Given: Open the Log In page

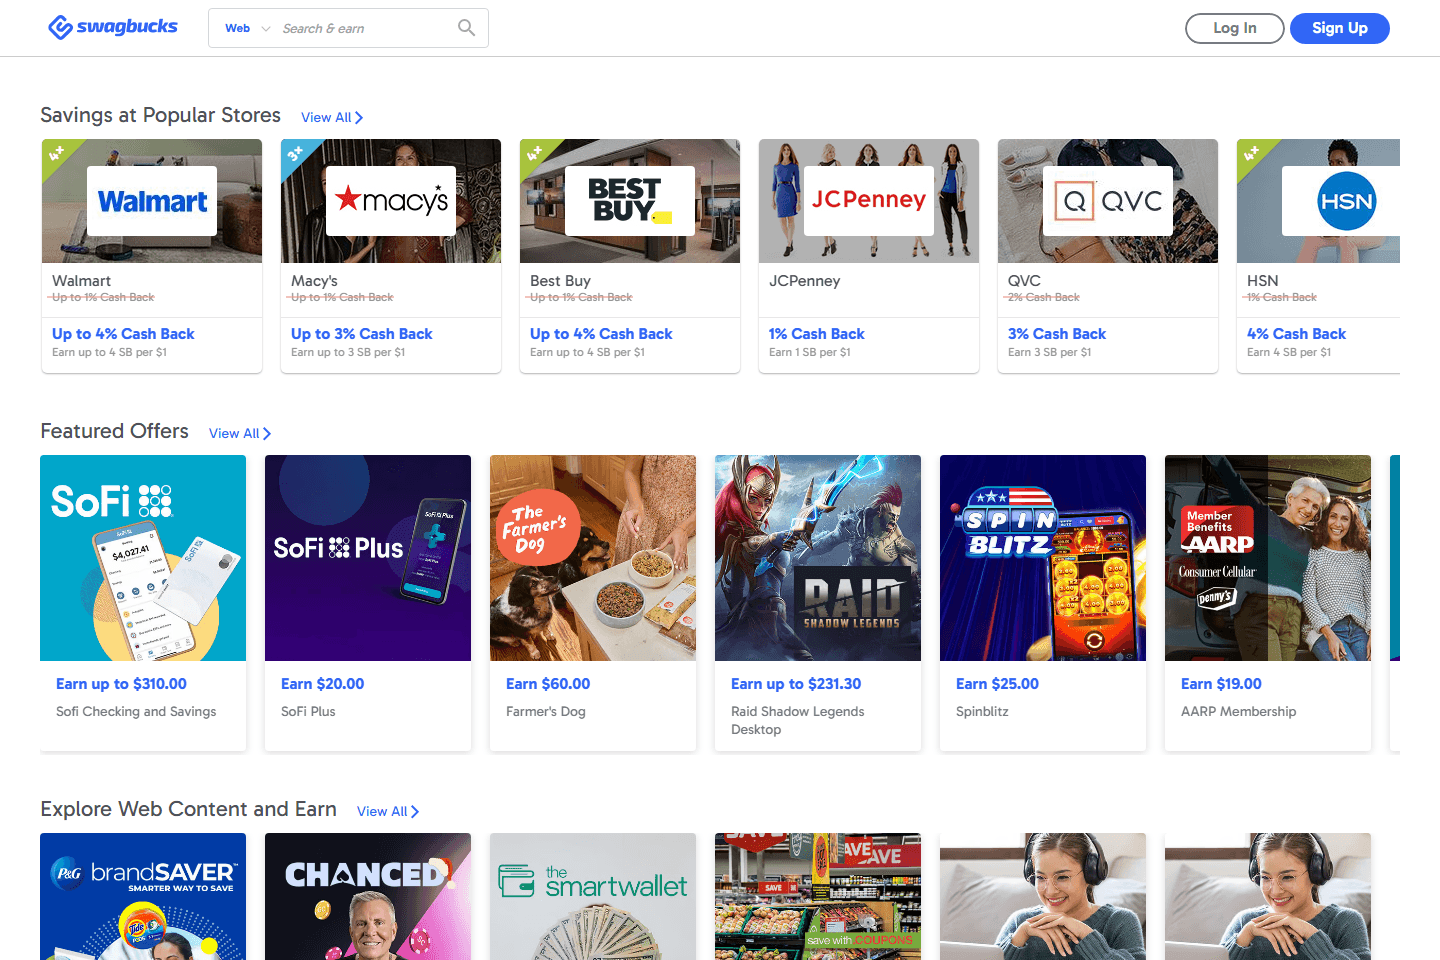Looking at the screenshot, I should coord(1235,28).
